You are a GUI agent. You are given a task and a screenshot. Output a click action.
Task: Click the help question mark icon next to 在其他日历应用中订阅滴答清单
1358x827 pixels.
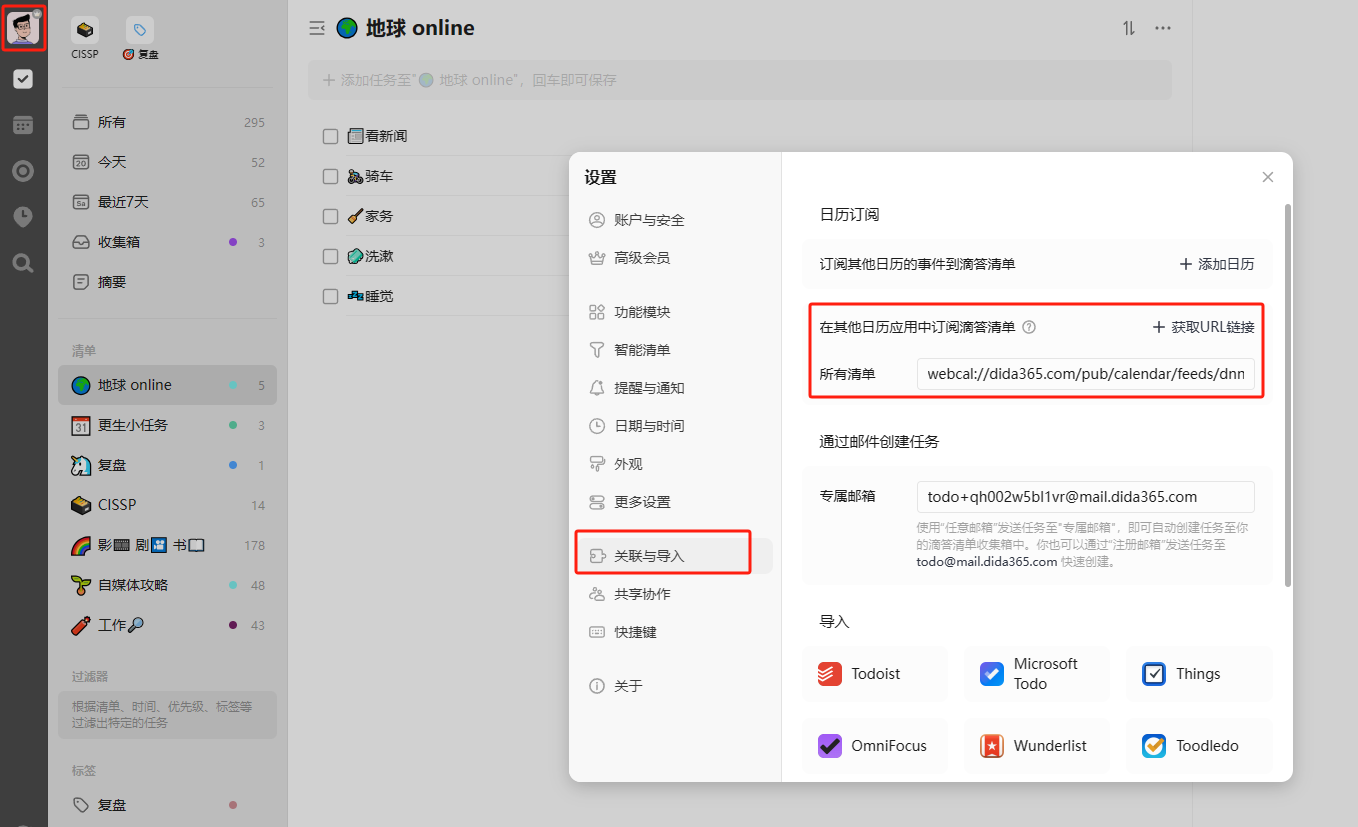[1029, 327]
